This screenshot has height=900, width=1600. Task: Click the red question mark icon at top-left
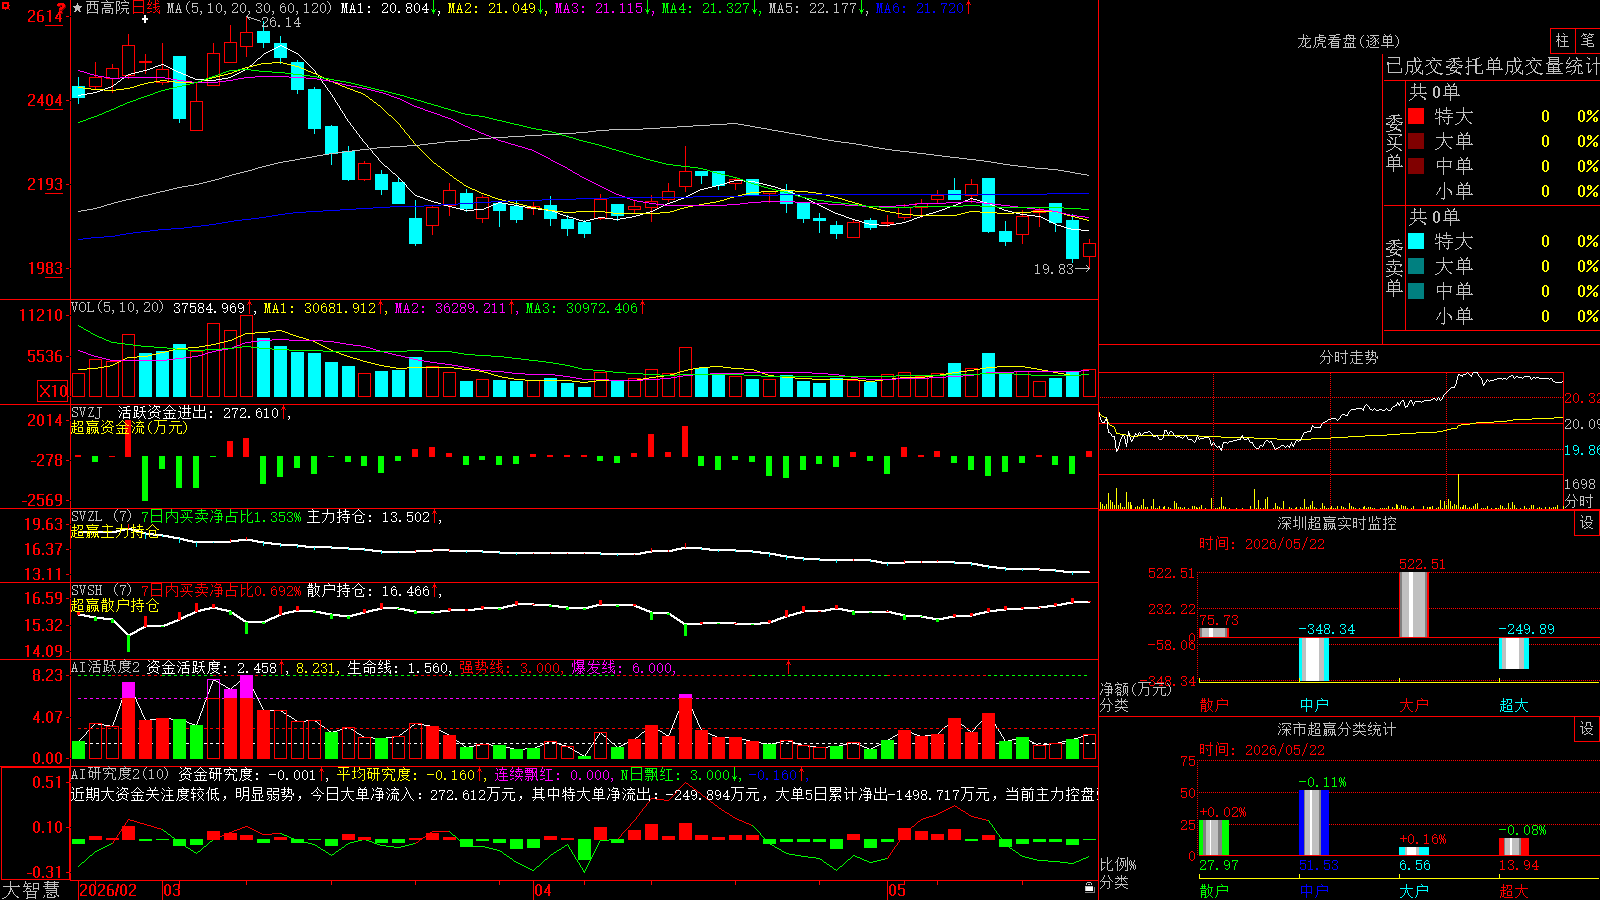click(x=62, y=9)
